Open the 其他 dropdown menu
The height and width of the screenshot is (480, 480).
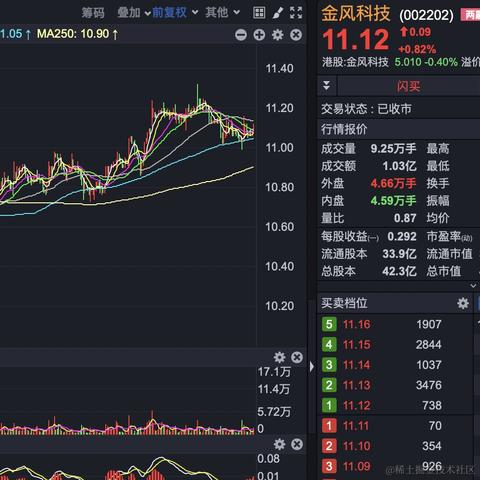click(222, 13)
